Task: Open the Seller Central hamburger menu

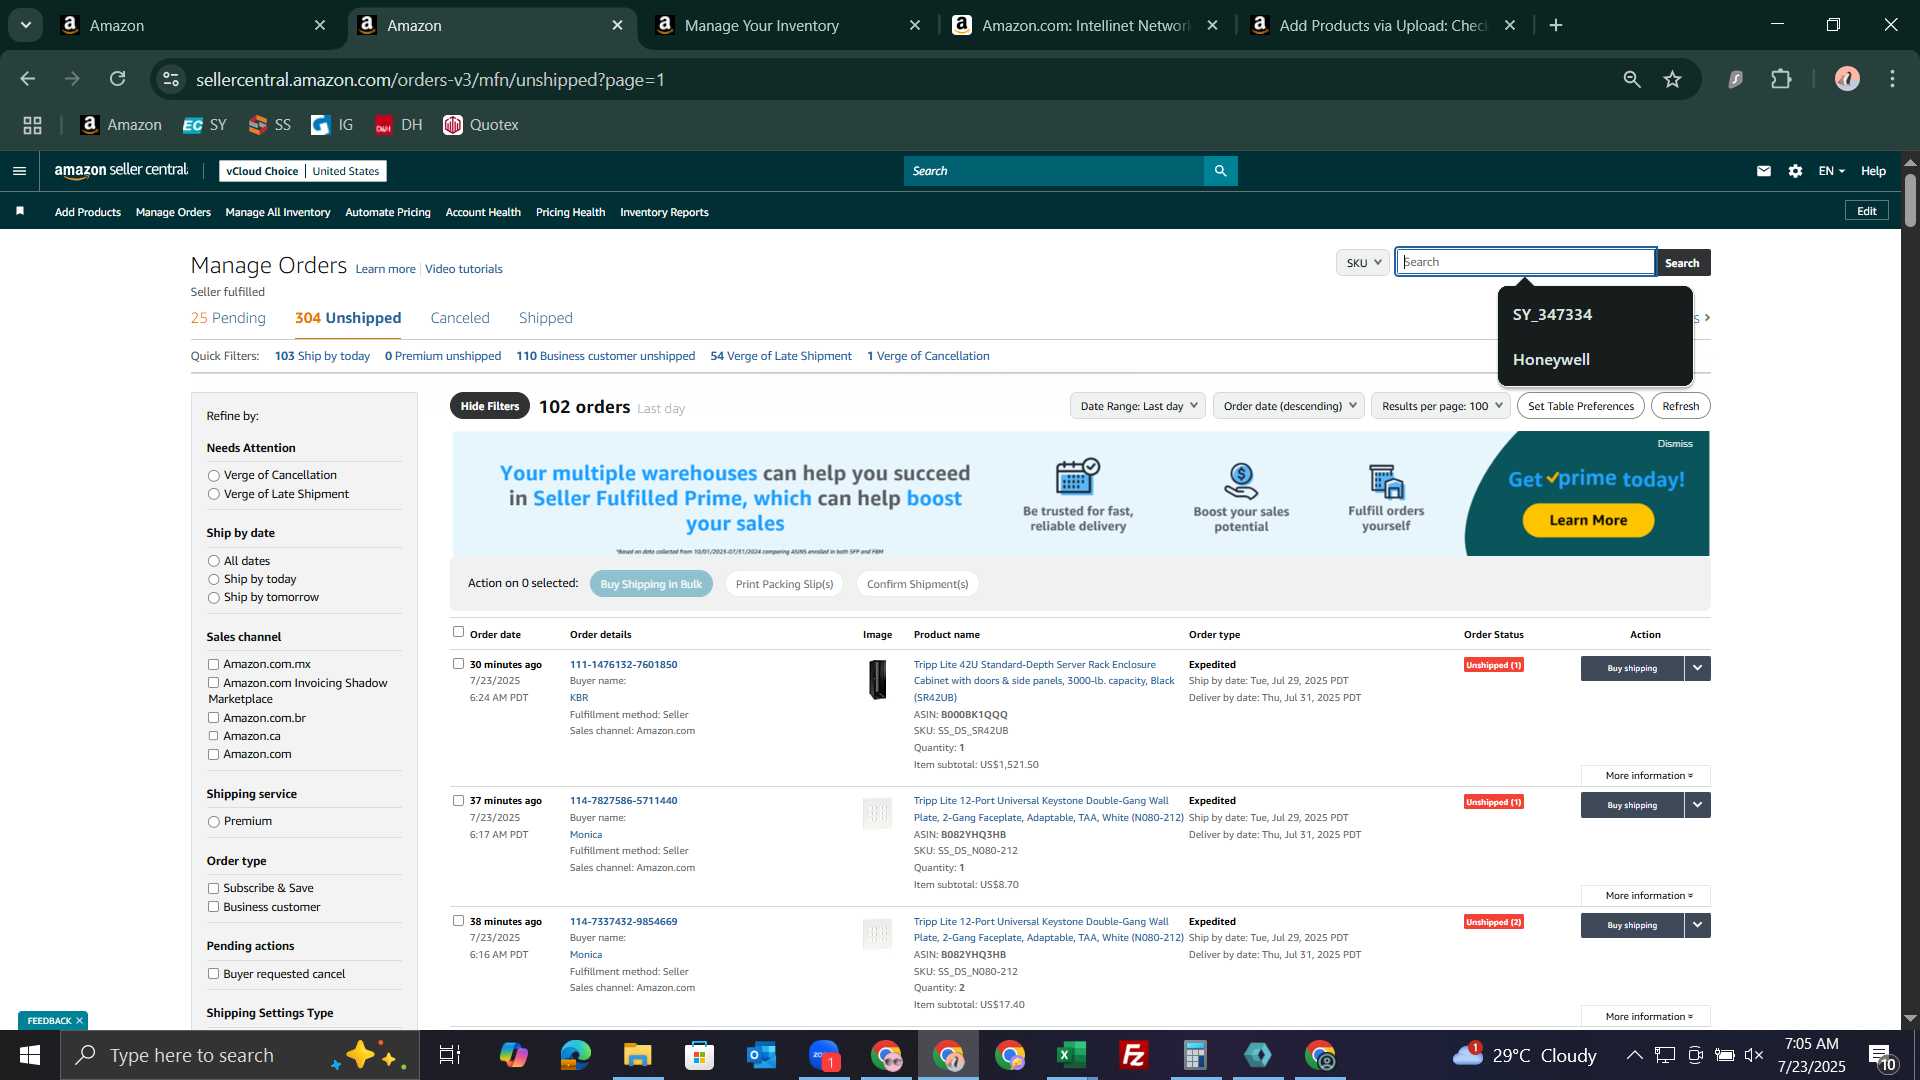Action: click(19, 171)
